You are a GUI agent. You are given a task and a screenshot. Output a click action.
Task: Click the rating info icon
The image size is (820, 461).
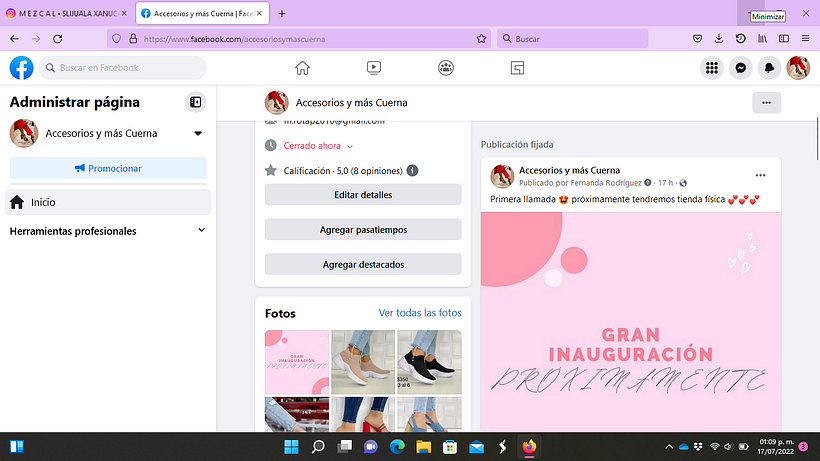pyautogui.click(x=413, y=171)
